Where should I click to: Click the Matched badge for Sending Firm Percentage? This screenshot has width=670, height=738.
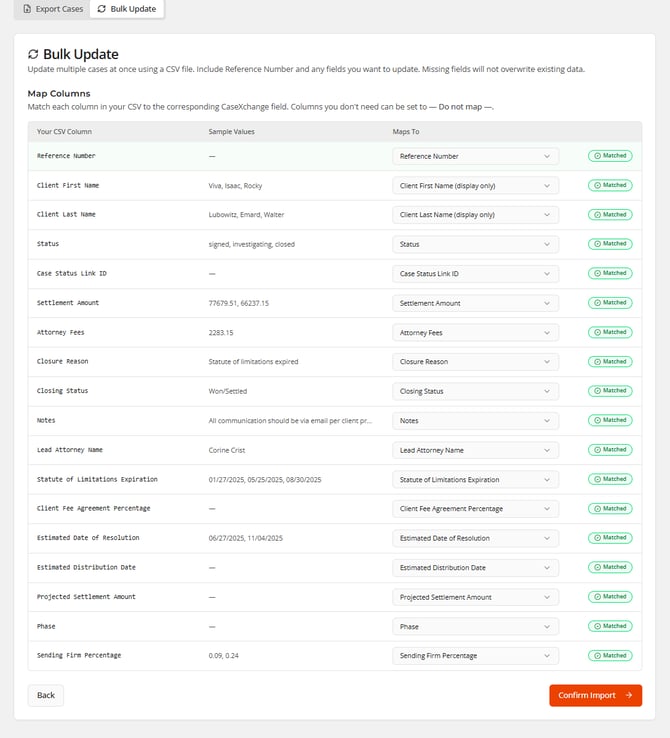click(609, 656)
